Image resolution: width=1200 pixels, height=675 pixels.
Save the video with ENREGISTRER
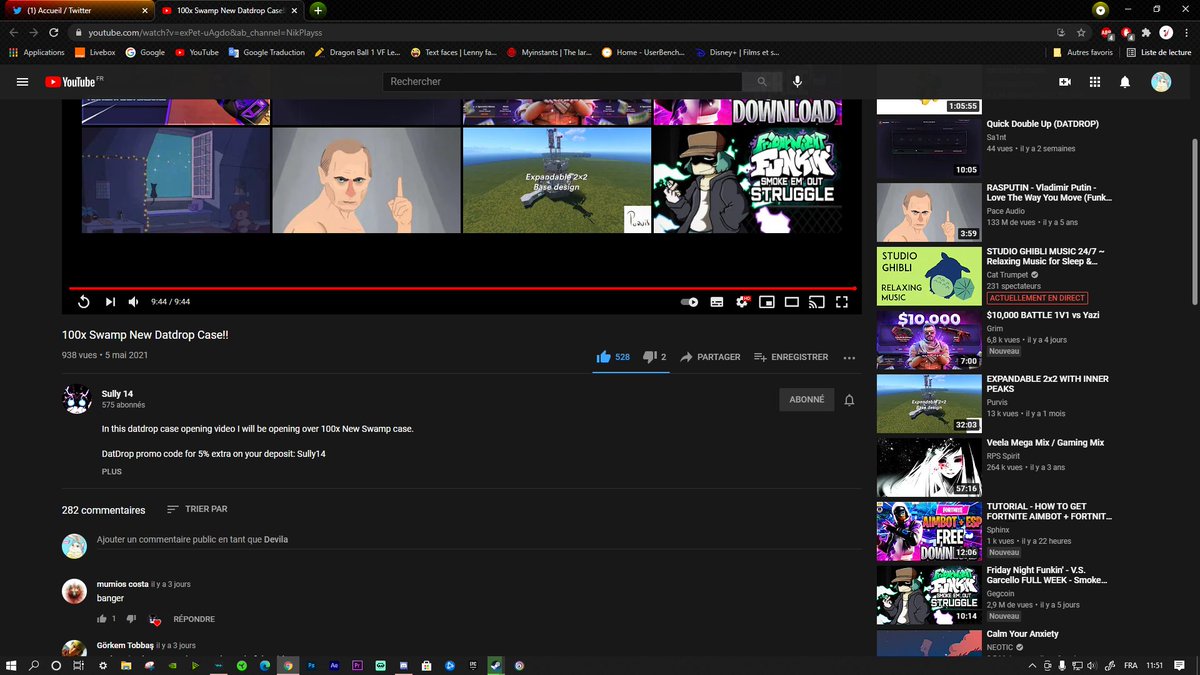pos(791,357)
